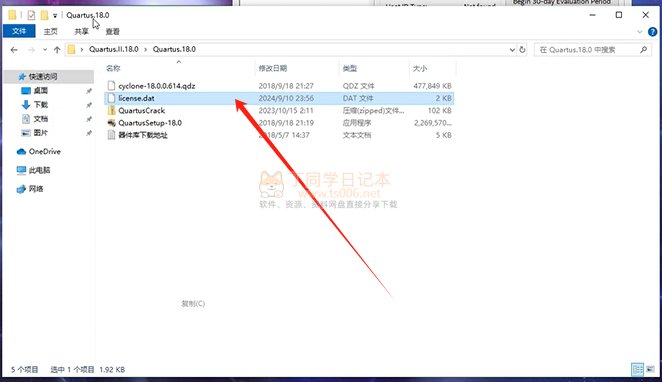Click the 102 KB size cell
The image size is (662, 382).
pyautogui.click(x=440, y=111)
